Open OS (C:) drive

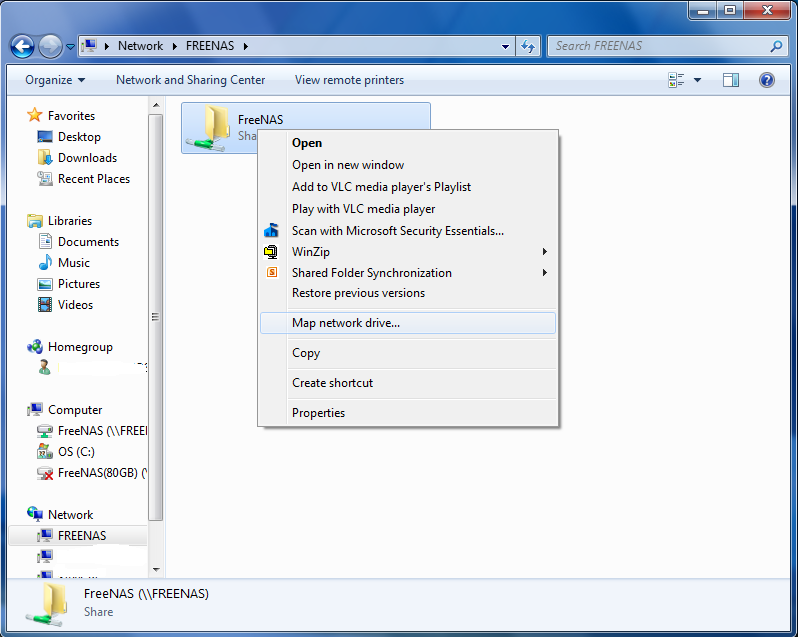pyautogui.click(x=76, y=452)
